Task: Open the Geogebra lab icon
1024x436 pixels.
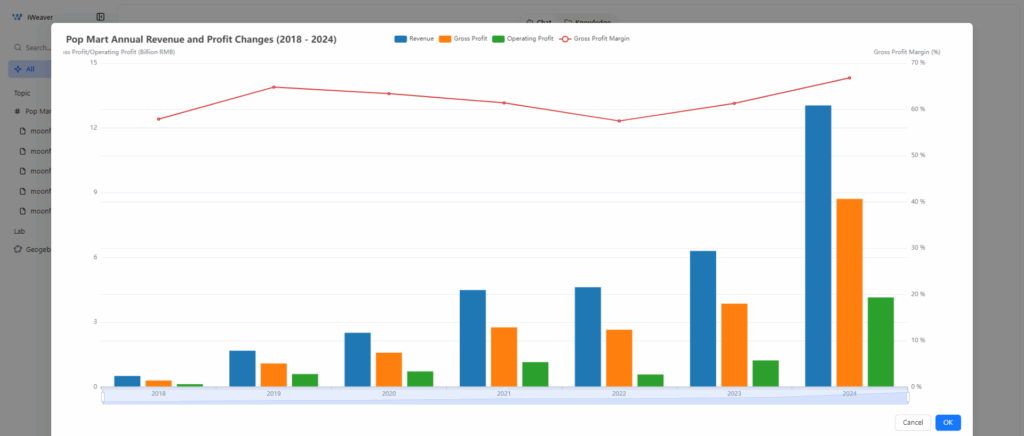Action: (18, 249)
